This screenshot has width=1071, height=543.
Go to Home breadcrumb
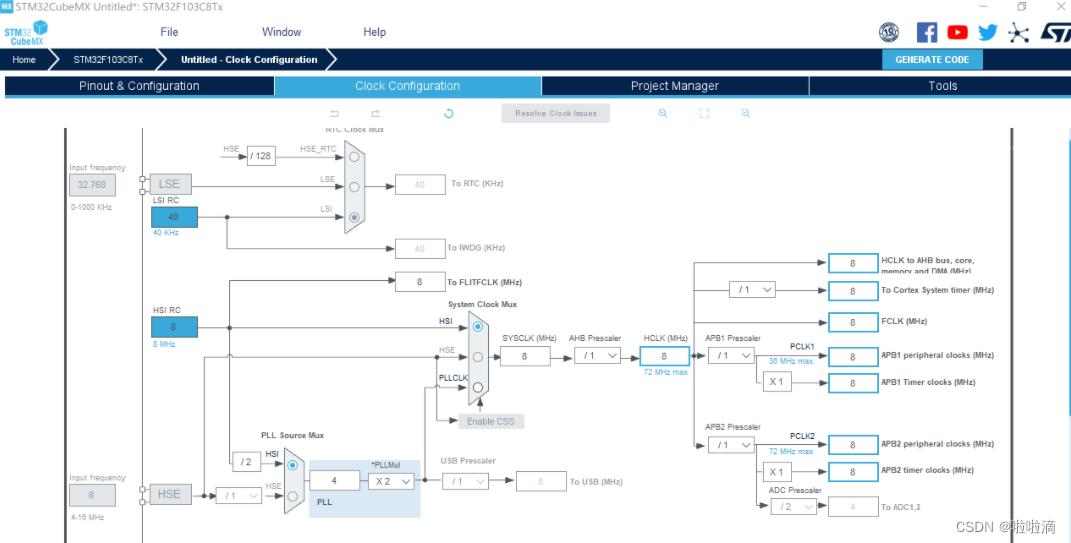(24, 59)
